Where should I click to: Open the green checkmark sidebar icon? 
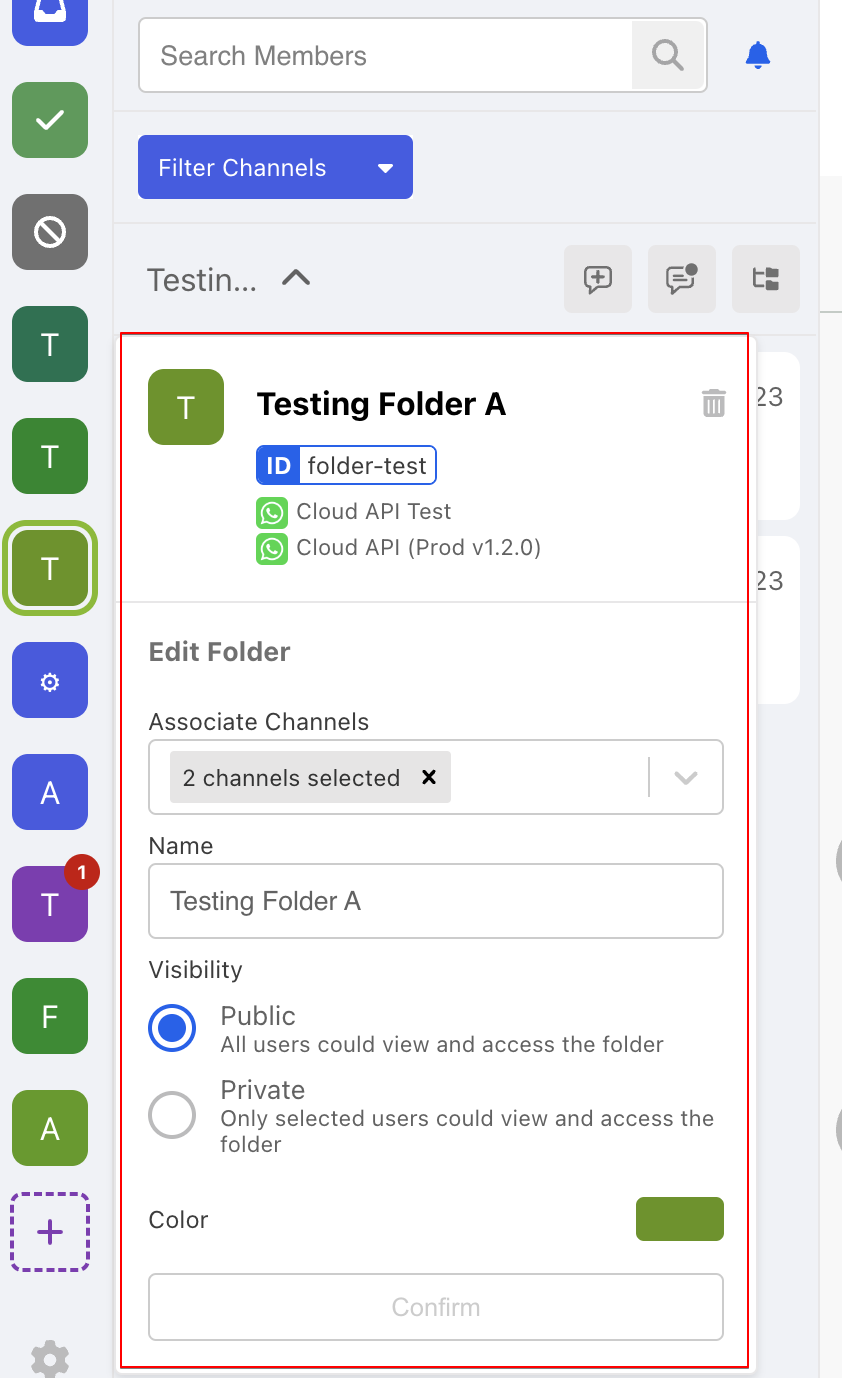pos(50,120)
